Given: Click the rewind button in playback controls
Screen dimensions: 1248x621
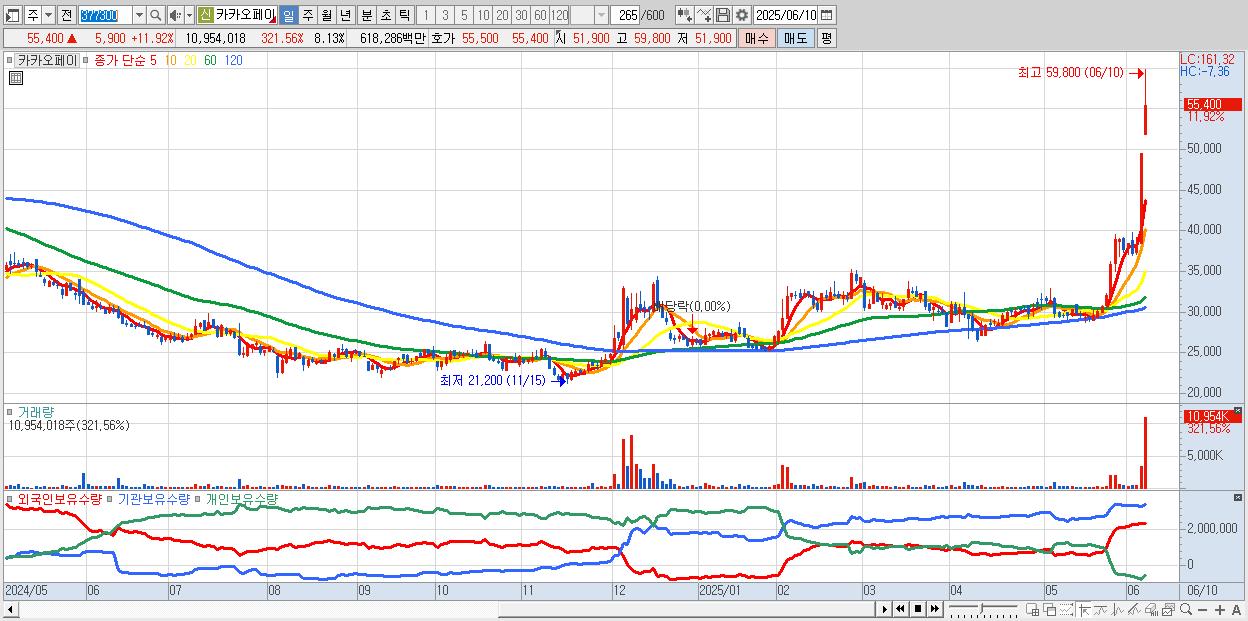Looking at the screenshot, I should (900, 609).
